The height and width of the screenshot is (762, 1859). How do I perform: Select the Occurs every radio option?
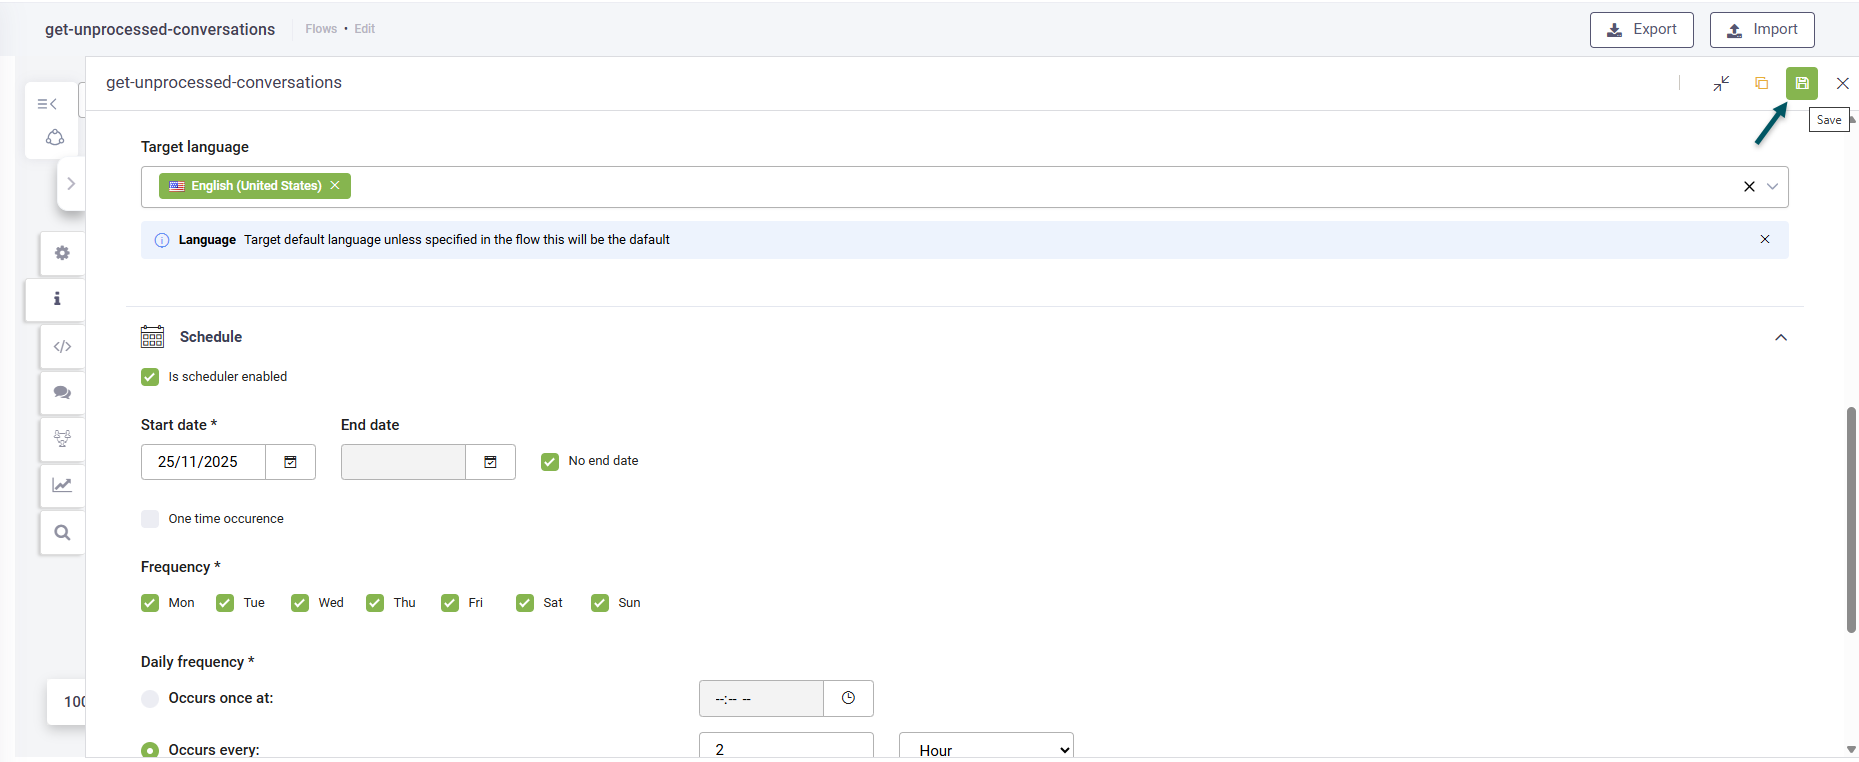[150, 750]
